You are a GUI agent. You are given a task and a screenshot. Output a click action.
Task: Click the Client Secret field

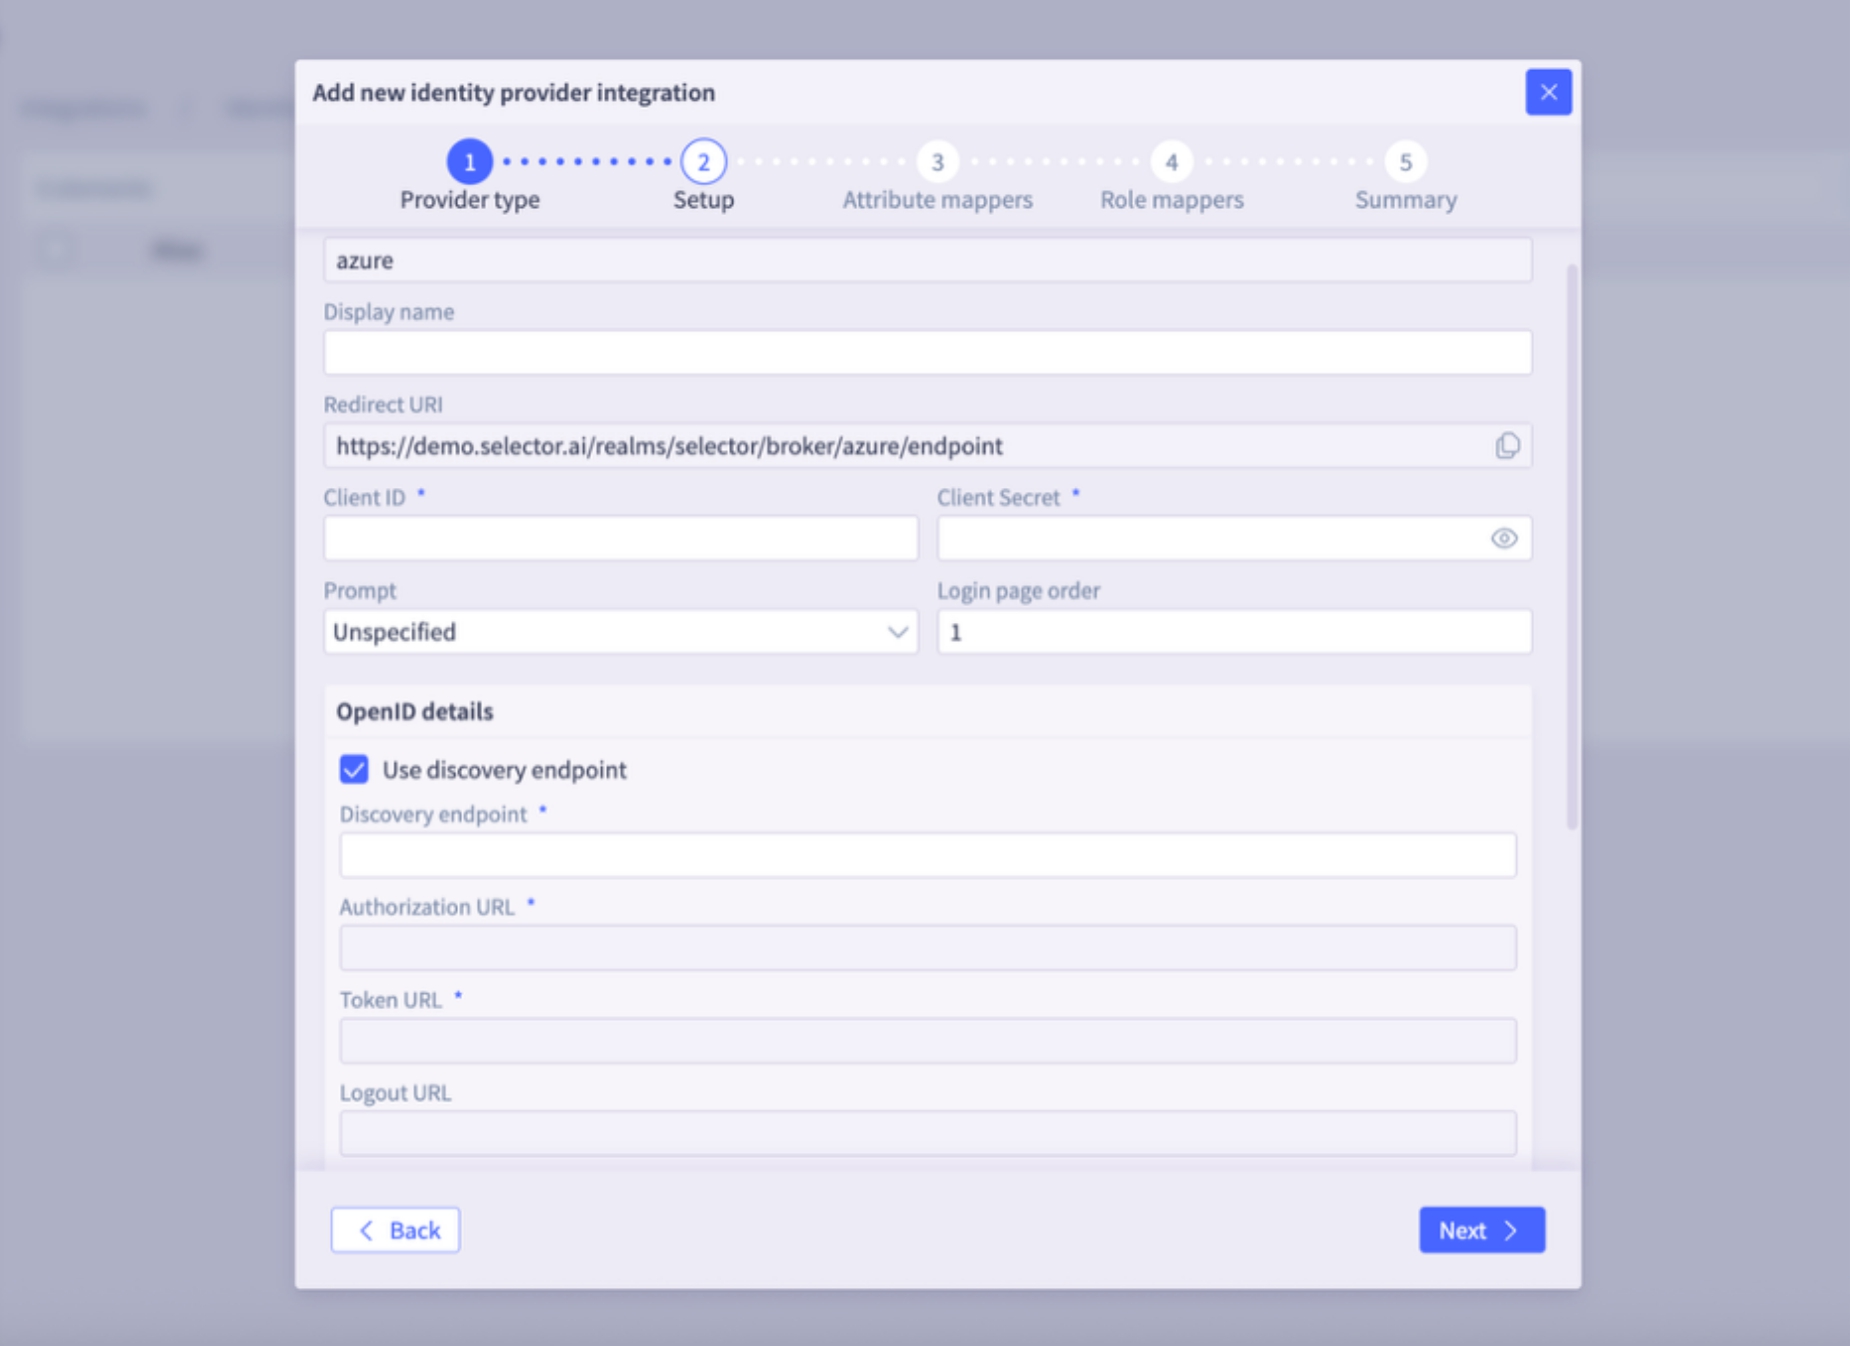click(x=1200, y=538)
